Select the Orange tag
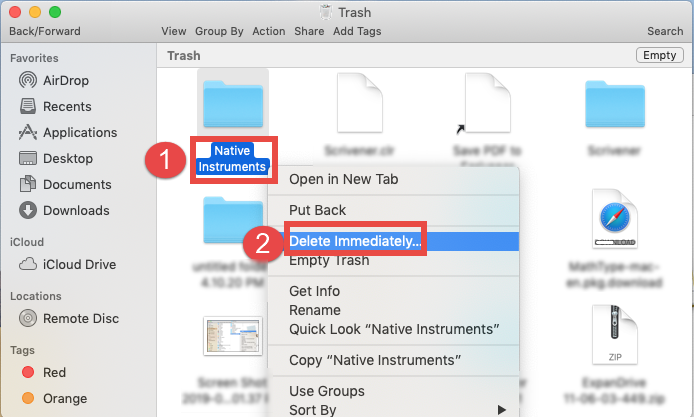The width and height of the screenshot is (694, 417). tap(54, 398)
